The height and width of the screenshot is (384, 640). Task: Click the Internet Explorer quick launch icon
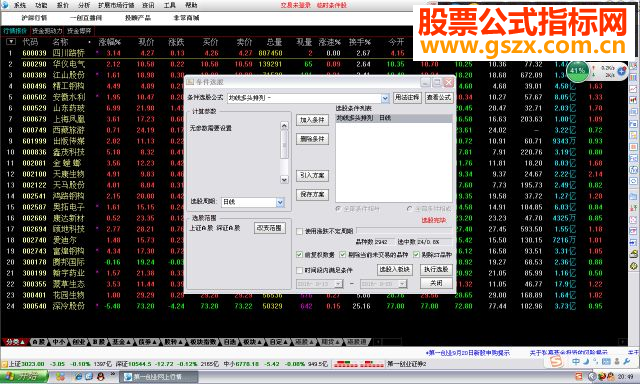pos(78,376)
